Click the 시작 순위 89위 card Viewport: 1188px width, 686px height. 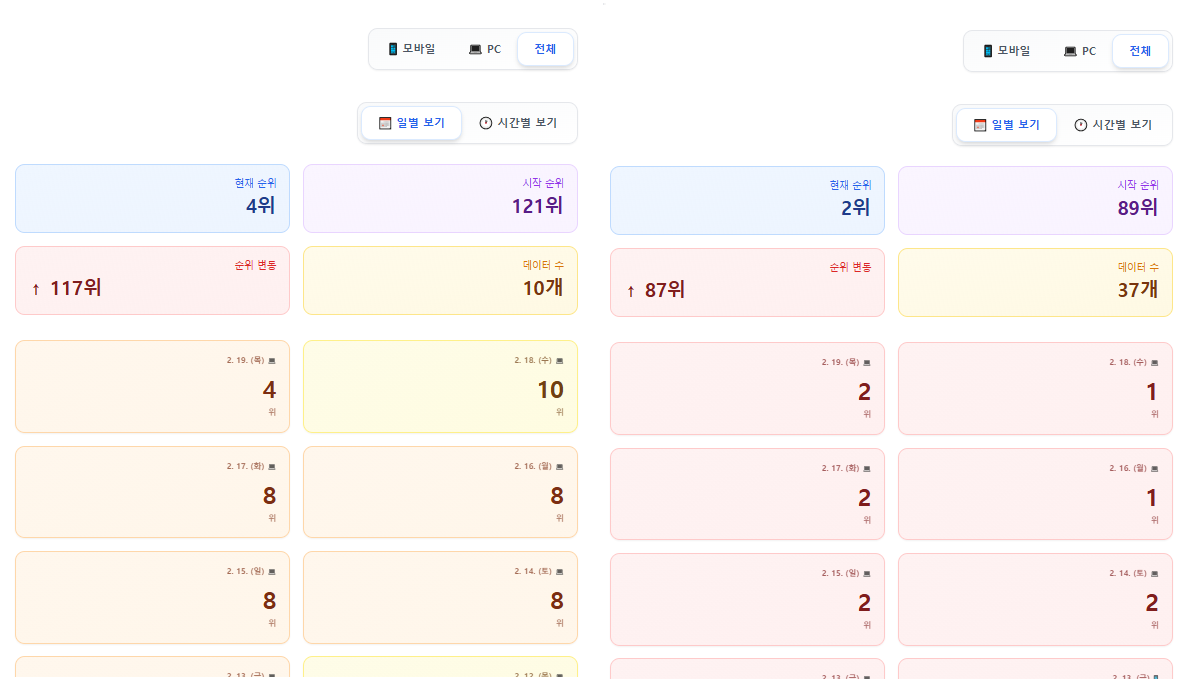coord(1035,200)
